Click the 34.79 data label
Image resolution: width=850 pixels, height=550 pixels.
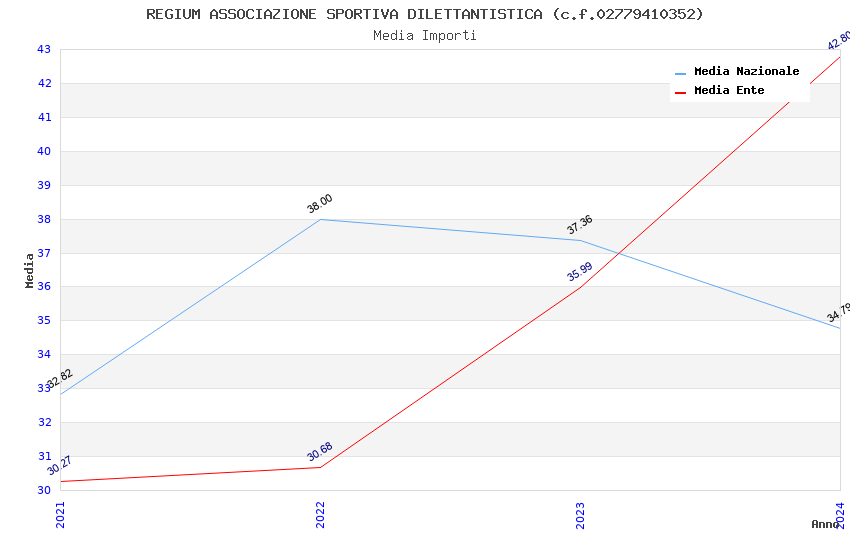pyautogui.click(x=838, y=313)
